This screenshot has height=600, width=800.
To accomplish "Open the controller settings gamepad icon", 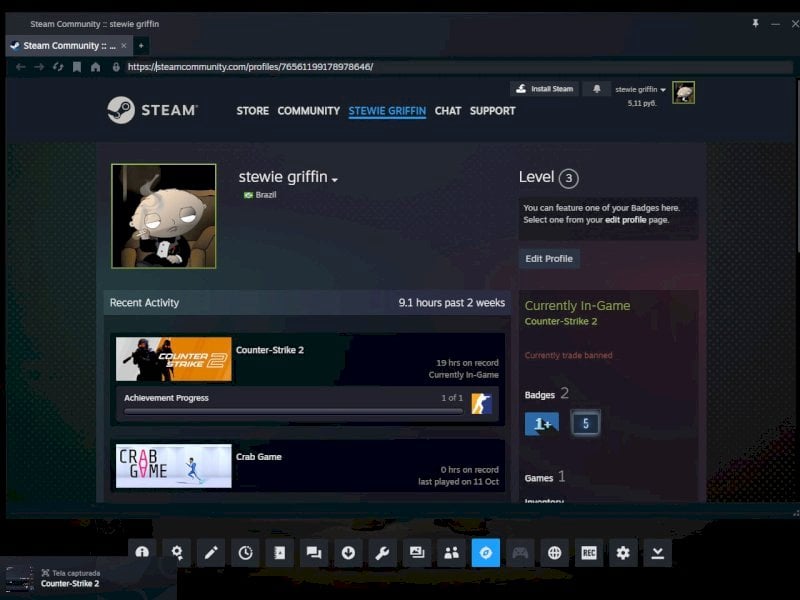I will [520, 553].
